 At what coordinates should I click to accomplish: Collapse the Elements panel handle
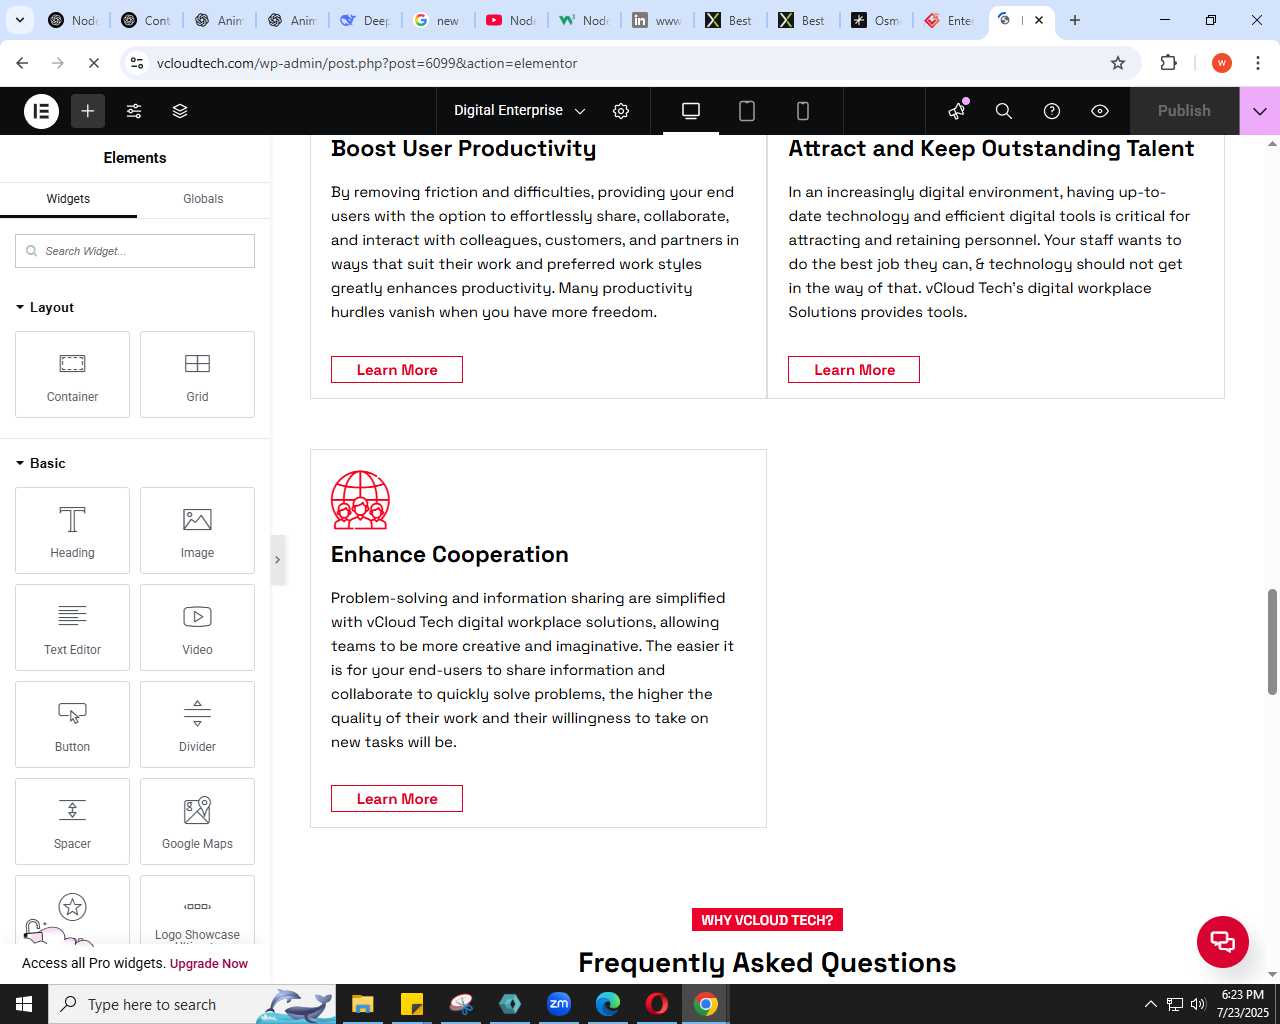click(x=278, y=559)
